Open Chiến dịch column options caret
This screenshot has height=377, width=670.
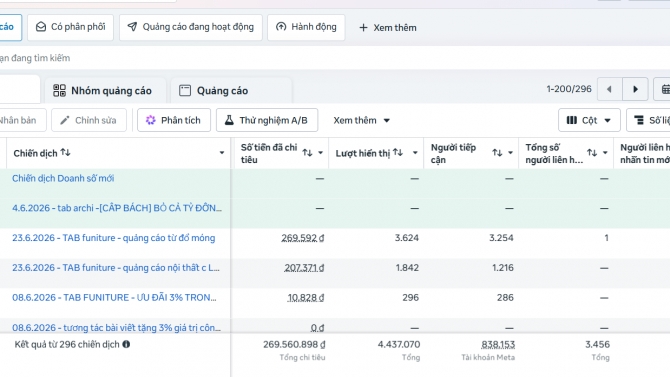tap(222, 153)
